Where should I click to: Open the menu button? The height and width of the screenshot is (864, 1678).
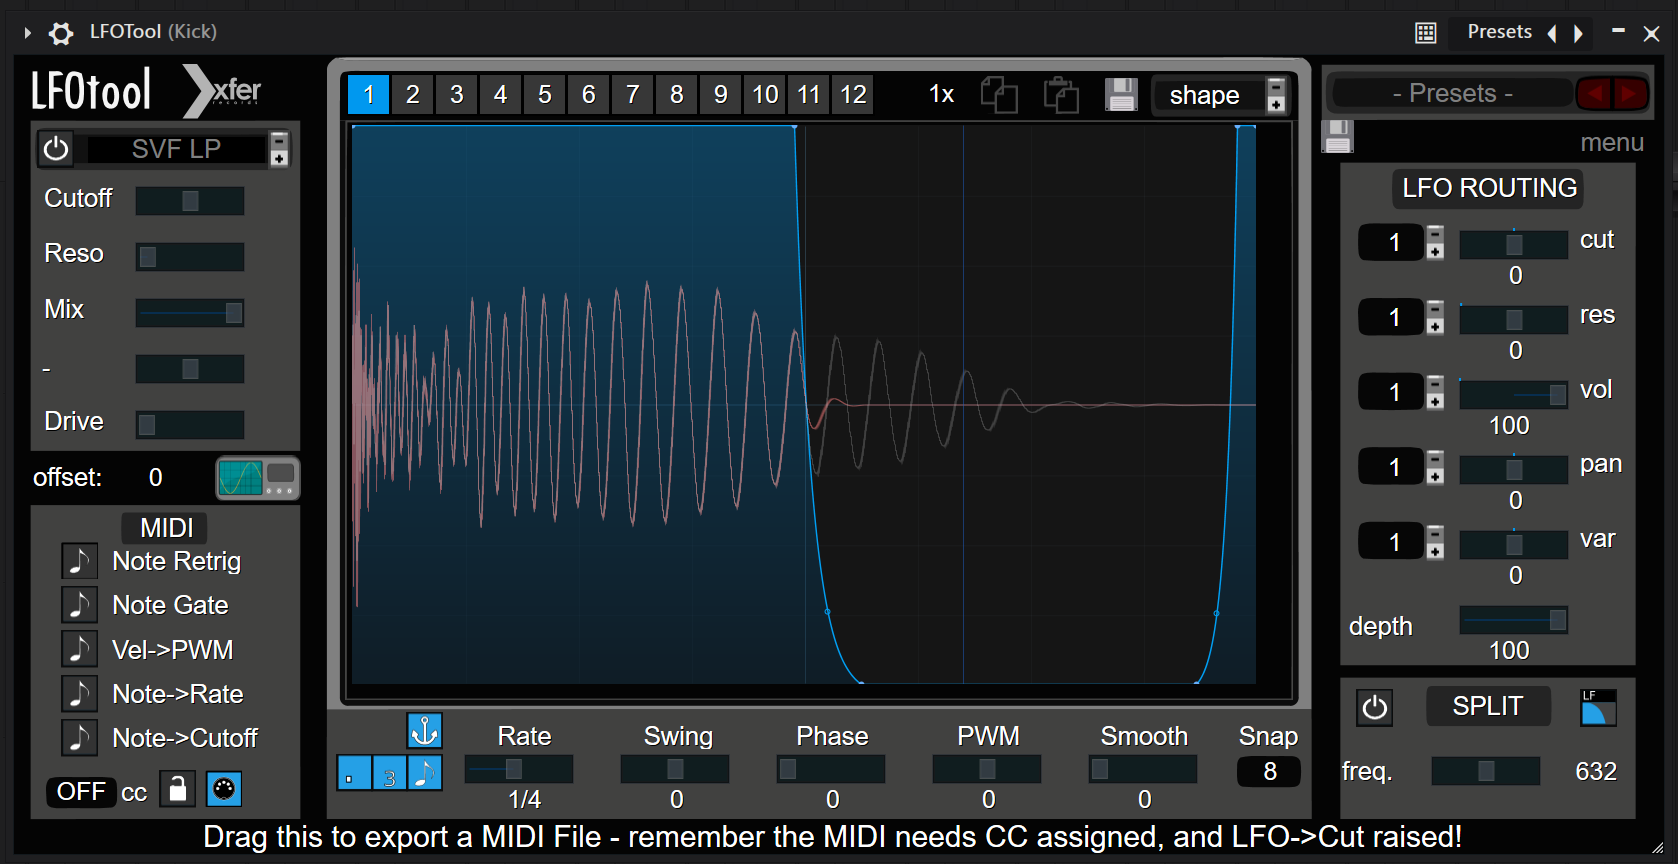click(1612, 143)
